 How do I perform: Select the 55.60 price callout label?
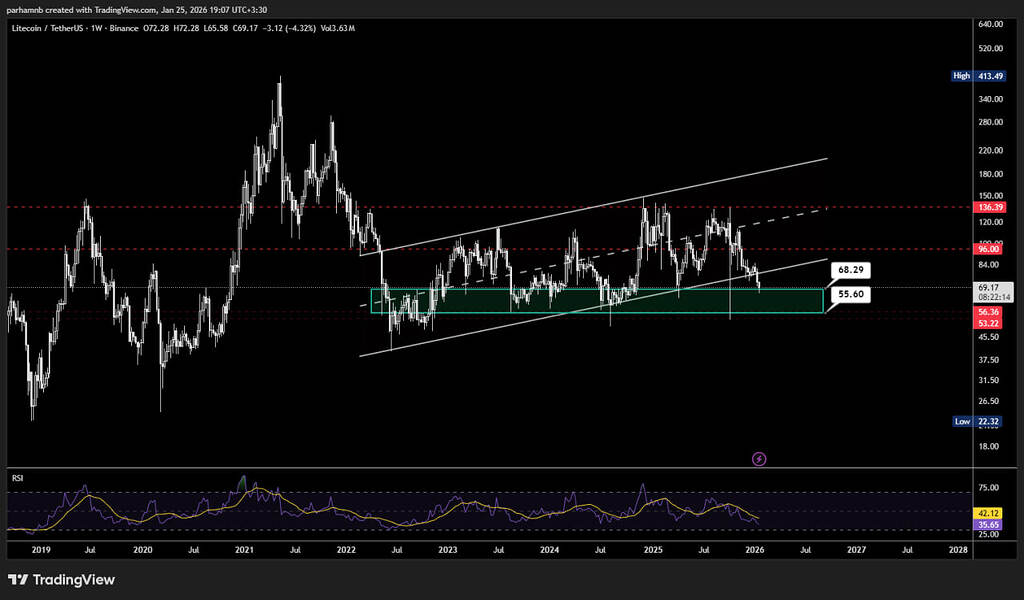point(850,295)
